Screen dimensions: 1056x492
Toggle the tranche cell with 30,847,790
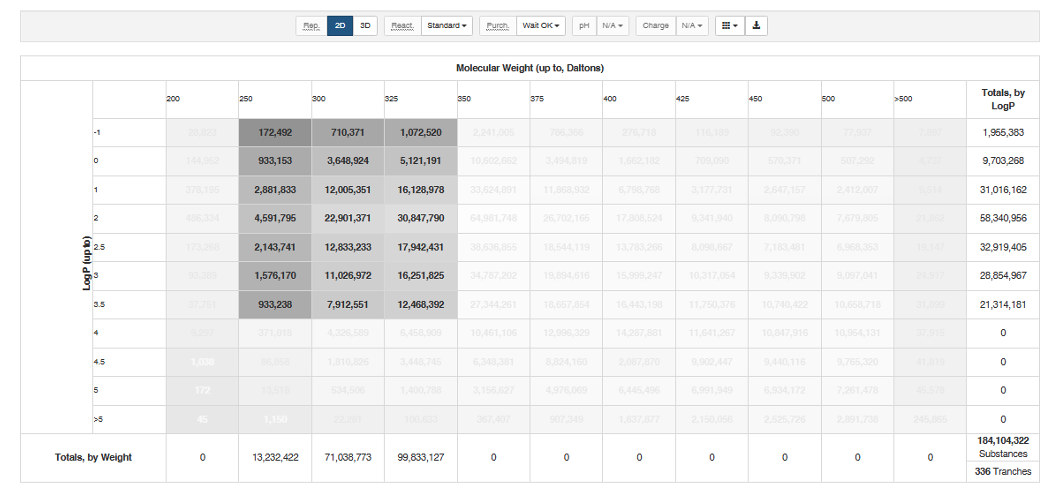(x=419, y=218)
